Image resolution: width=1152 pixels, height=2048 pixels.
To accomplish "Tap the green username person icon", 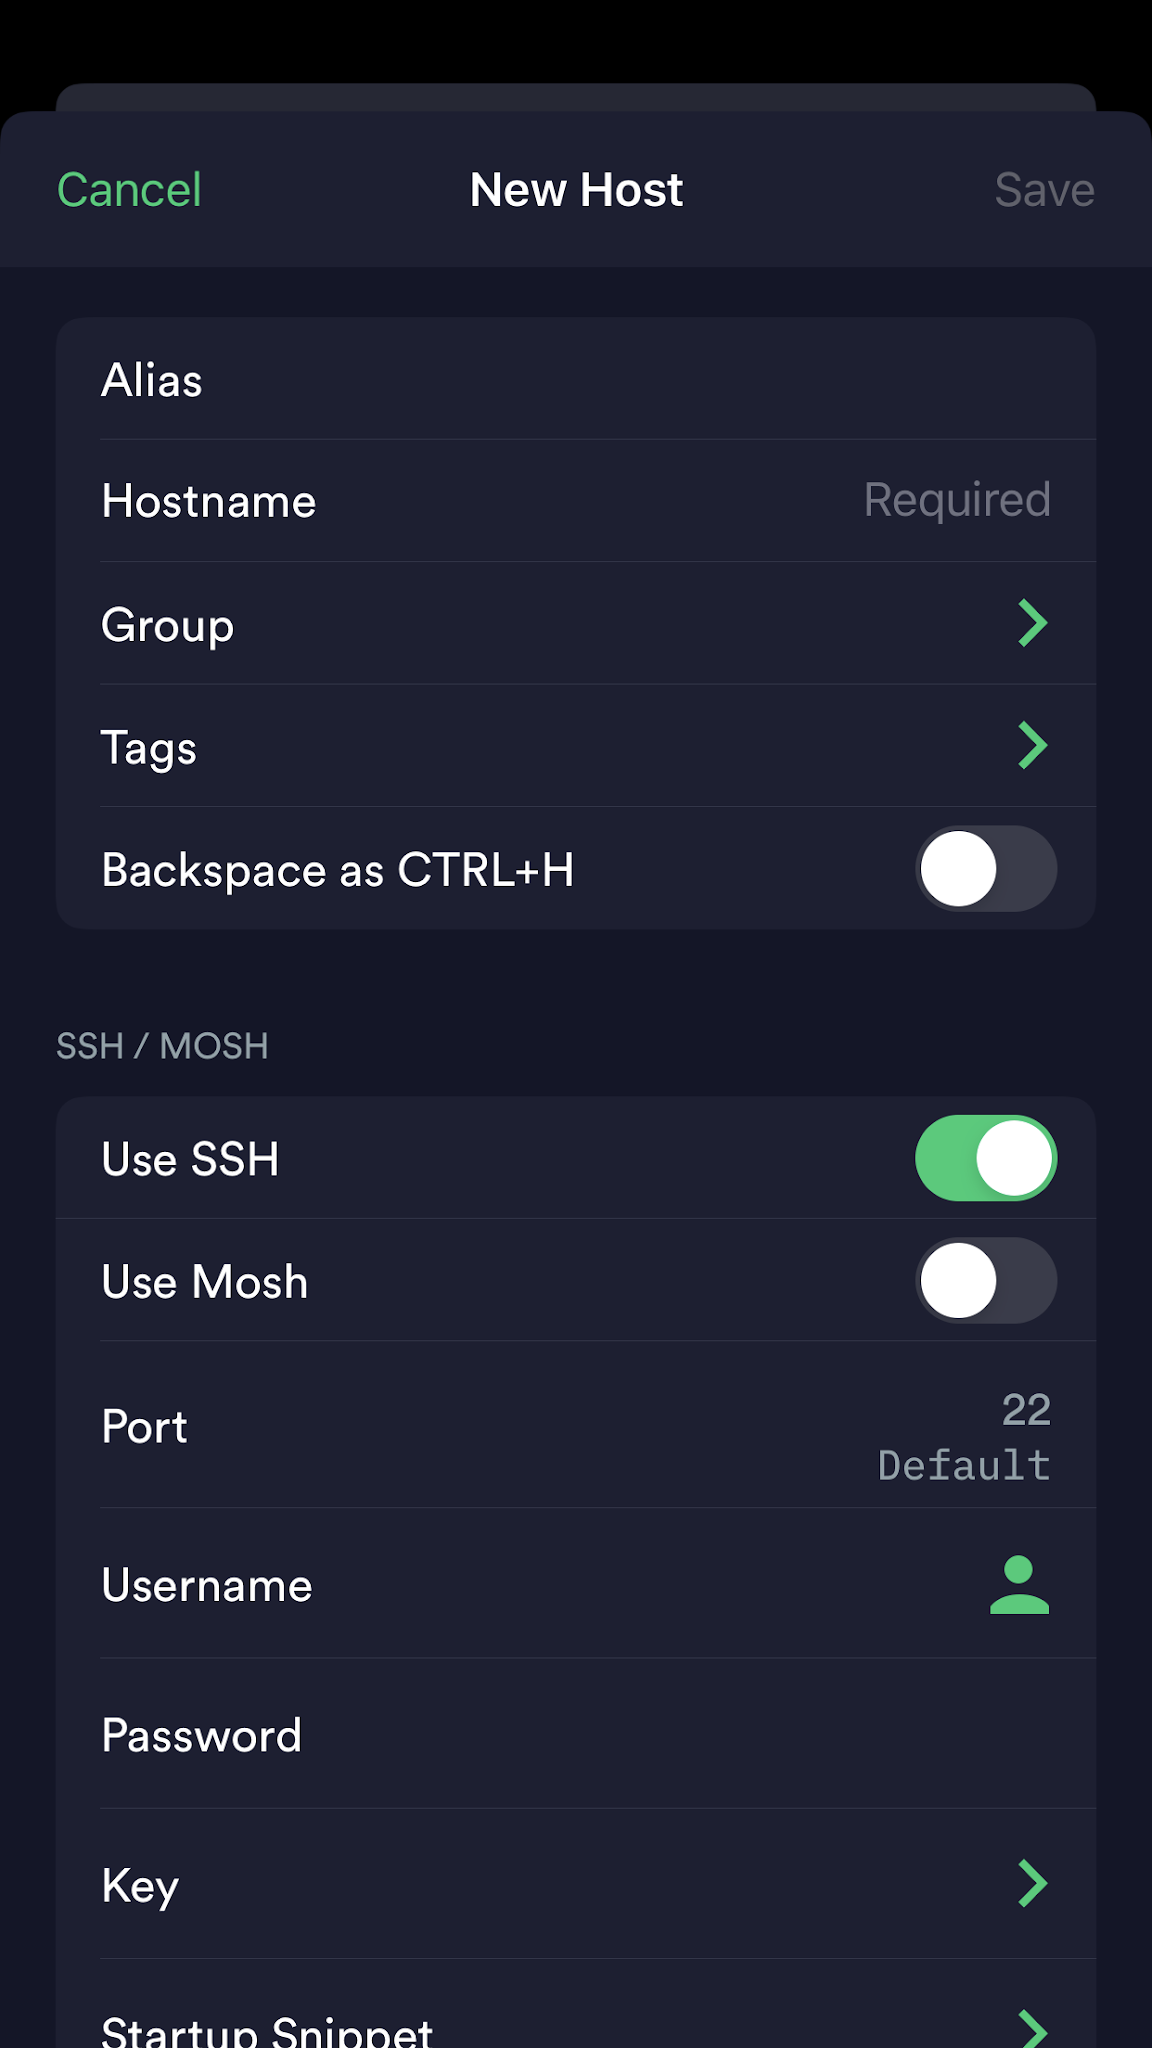I will [x=1019, y=1585].
